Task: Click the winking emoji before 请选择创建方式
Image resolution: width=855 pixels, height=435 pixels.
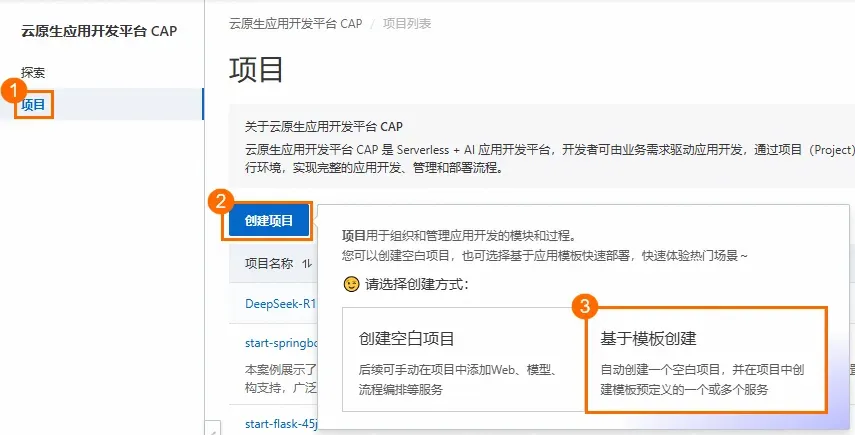Action: [x=351, y=284]
